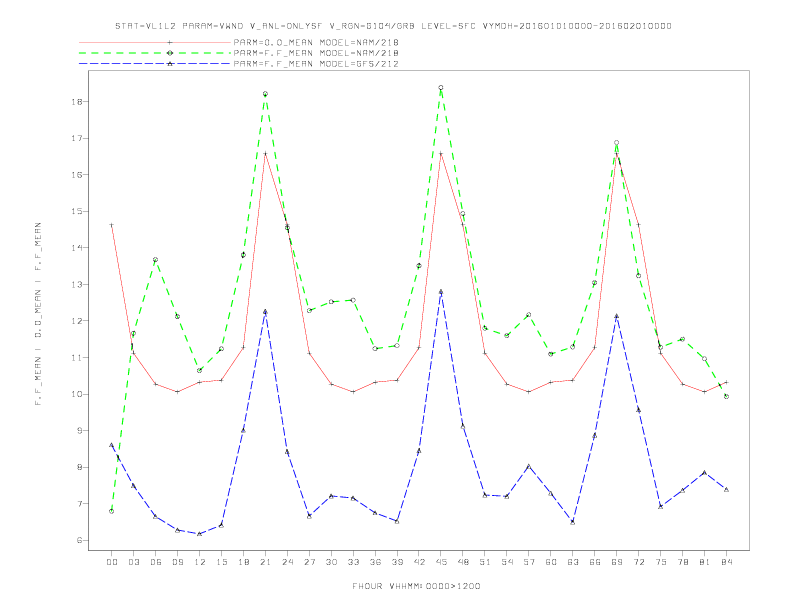792x612 pixels.
Task: Click the x-axis tick label 51
Action: [x=485, y=562]
